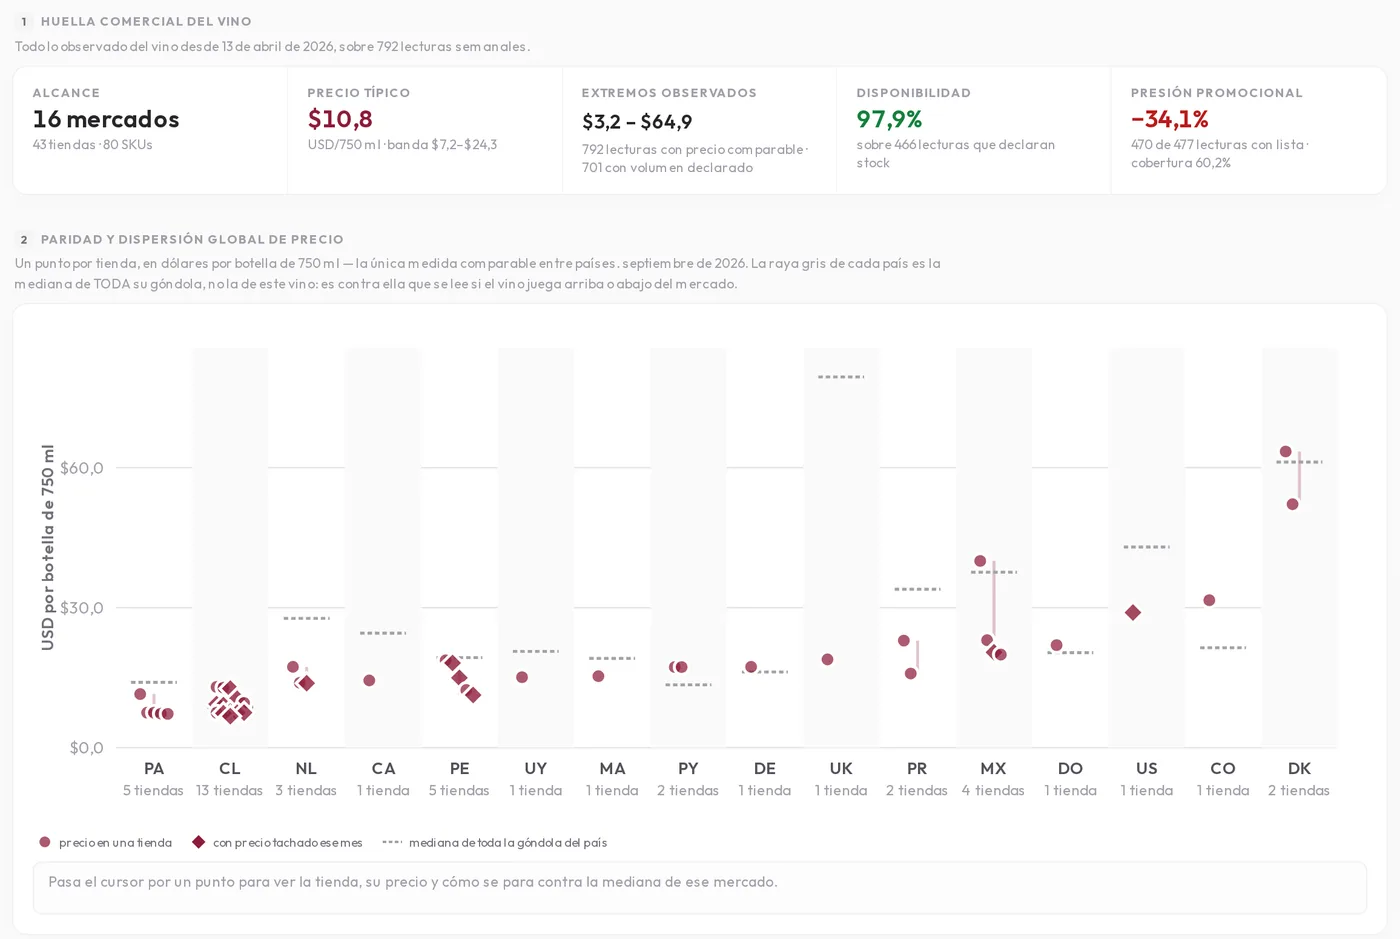
Task: Select the UY single store price dot
Action: point(522,677)
